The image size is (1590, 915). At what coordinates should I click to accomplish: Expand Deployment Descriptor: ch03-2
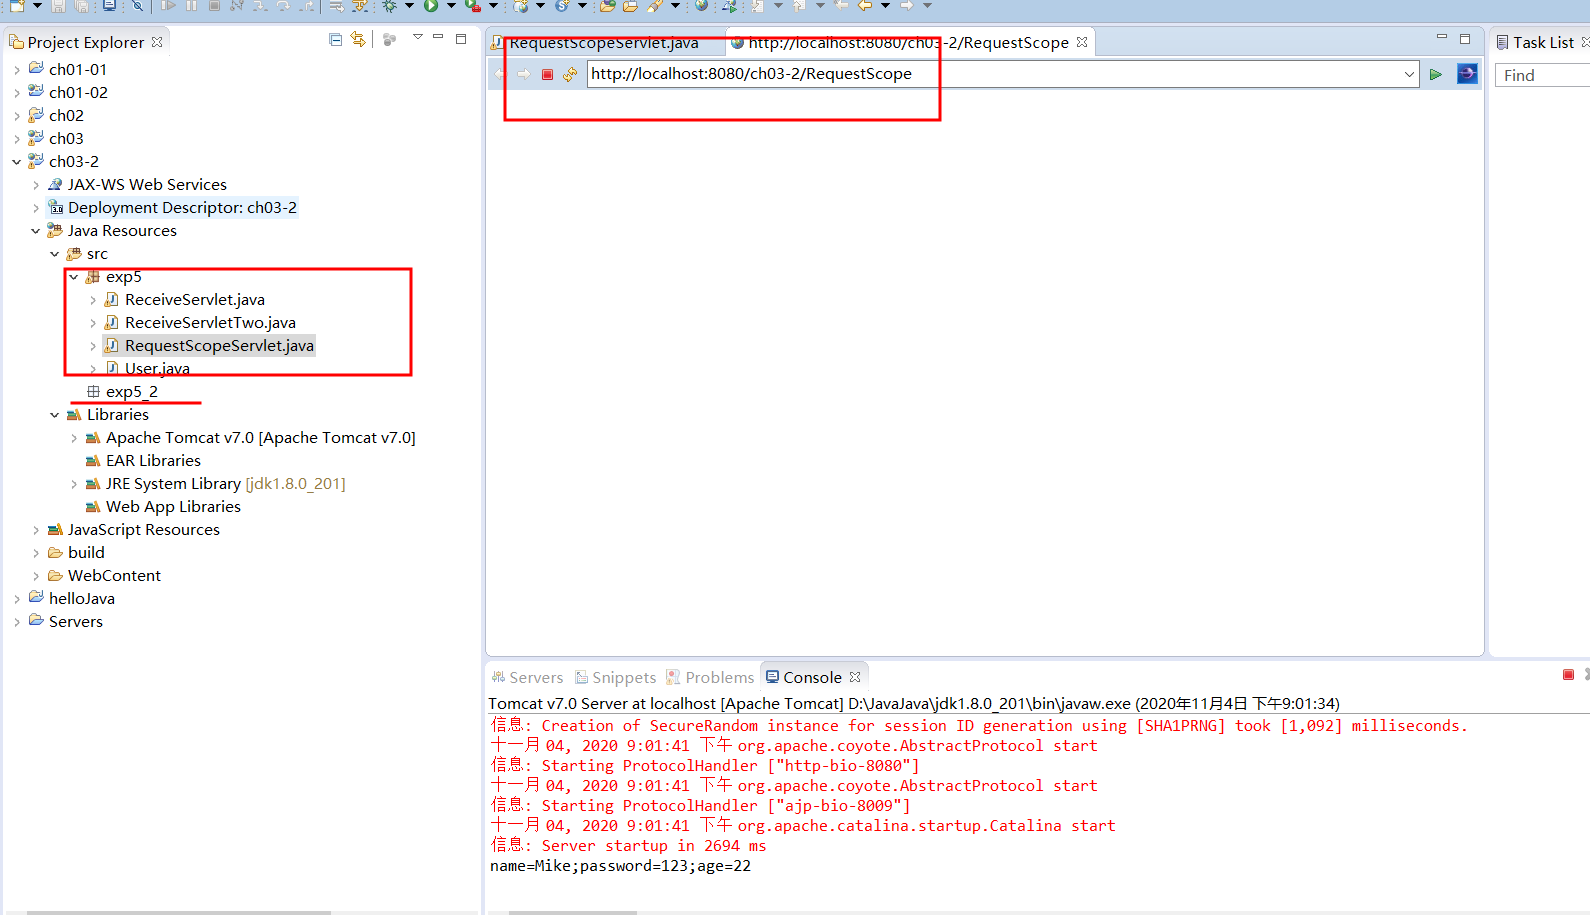point(36,208)
